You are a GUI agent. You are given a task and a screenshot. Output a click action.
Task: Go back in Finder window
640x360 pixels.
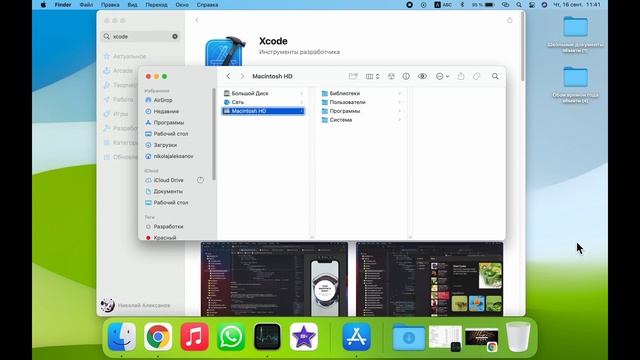[228, 76]
